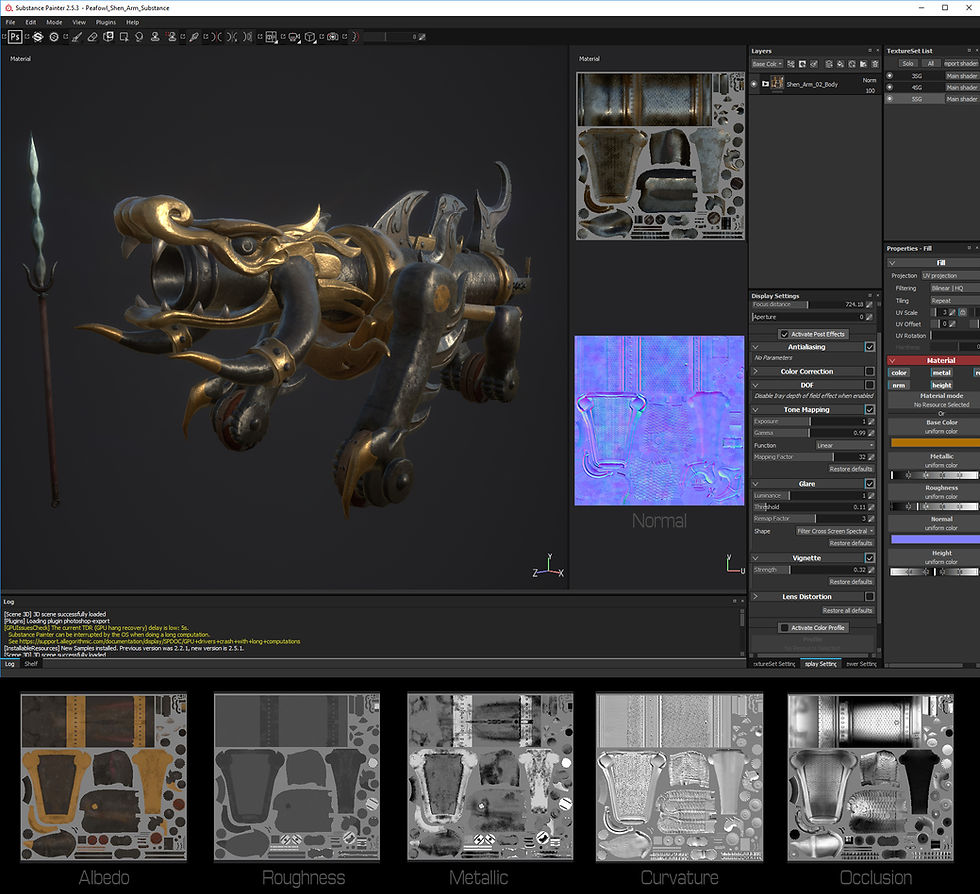The image size is (980, 894).
Task: Toggle the Activate Post Effects checkbox
Action: [784, 334]
